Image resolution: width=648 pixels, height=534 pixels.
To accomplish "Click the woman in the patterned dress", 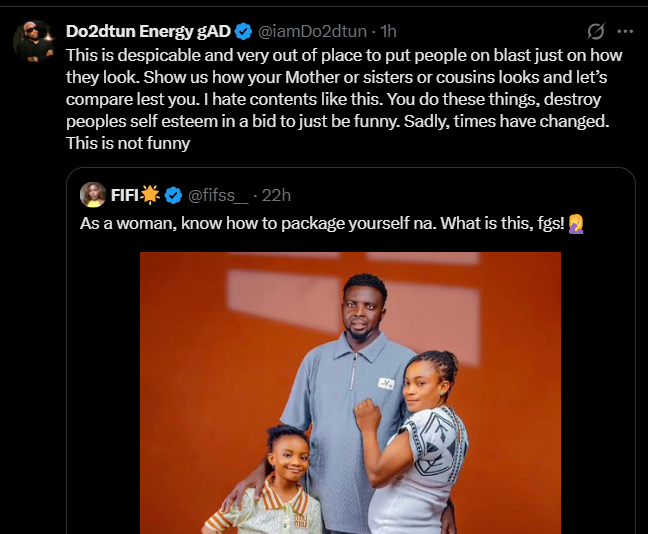I will (x=425, y=440).
